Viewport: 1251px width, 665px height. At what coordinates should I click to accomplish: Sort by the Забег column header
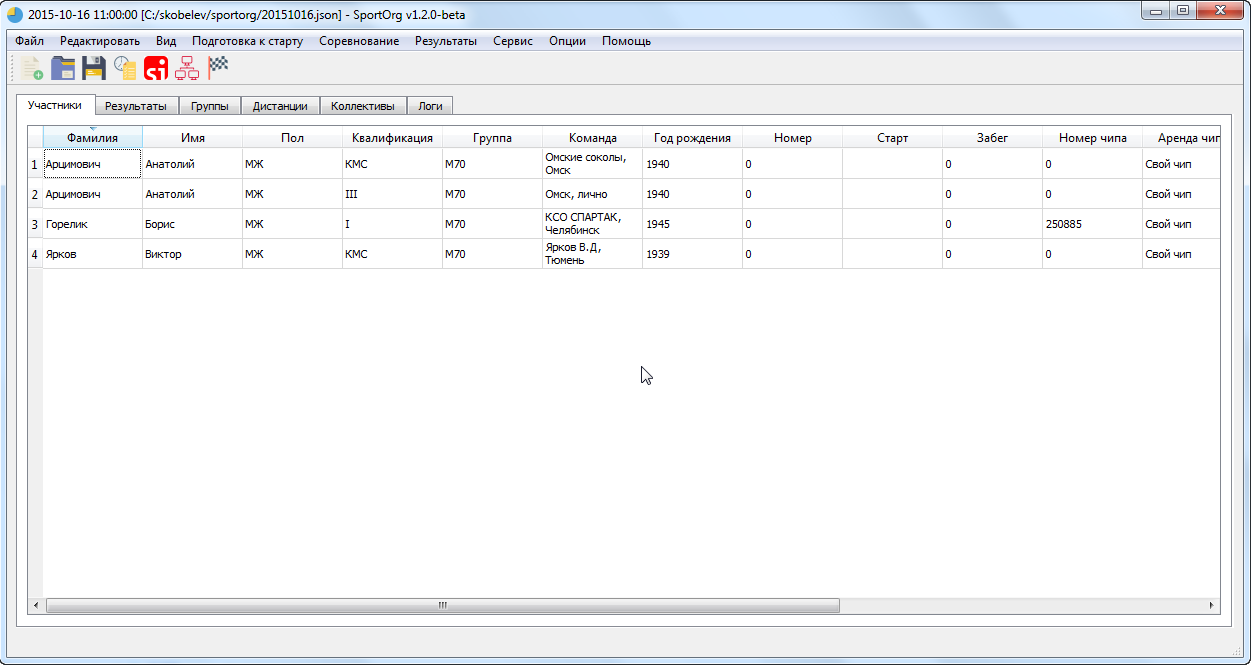(992, 138)
